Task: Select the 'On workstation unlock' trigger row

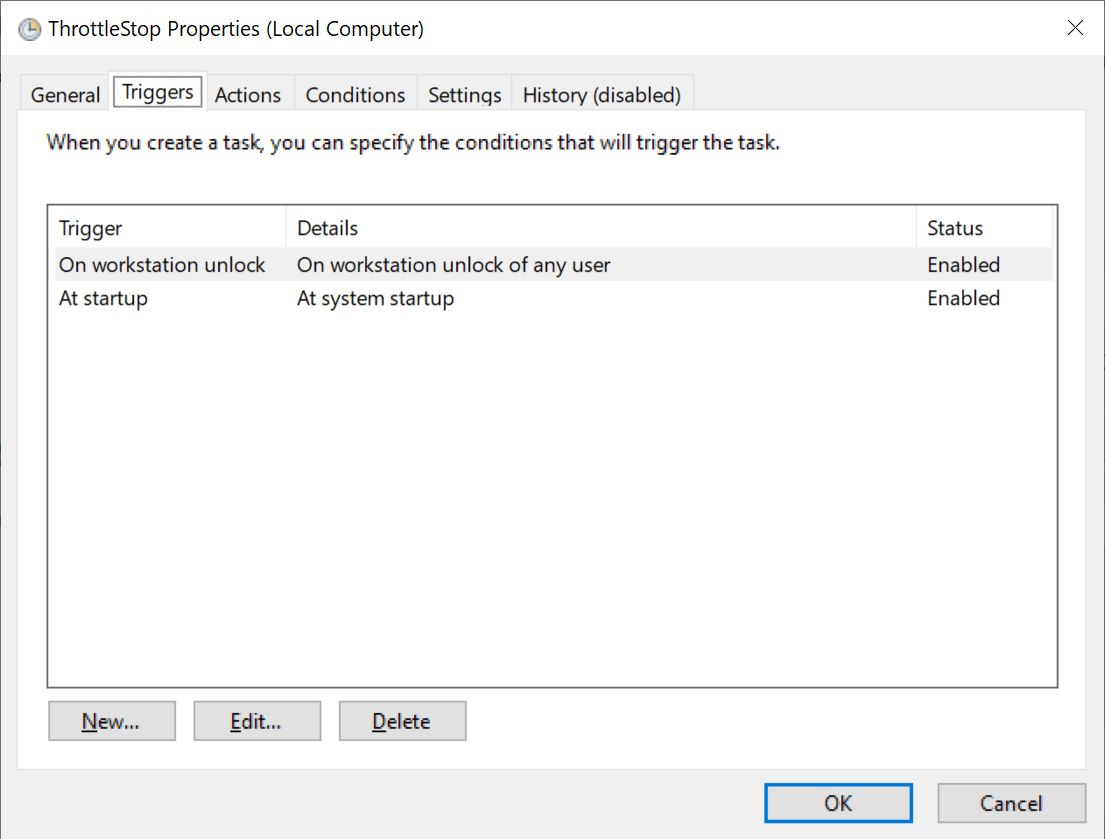Action: [553, 265]
